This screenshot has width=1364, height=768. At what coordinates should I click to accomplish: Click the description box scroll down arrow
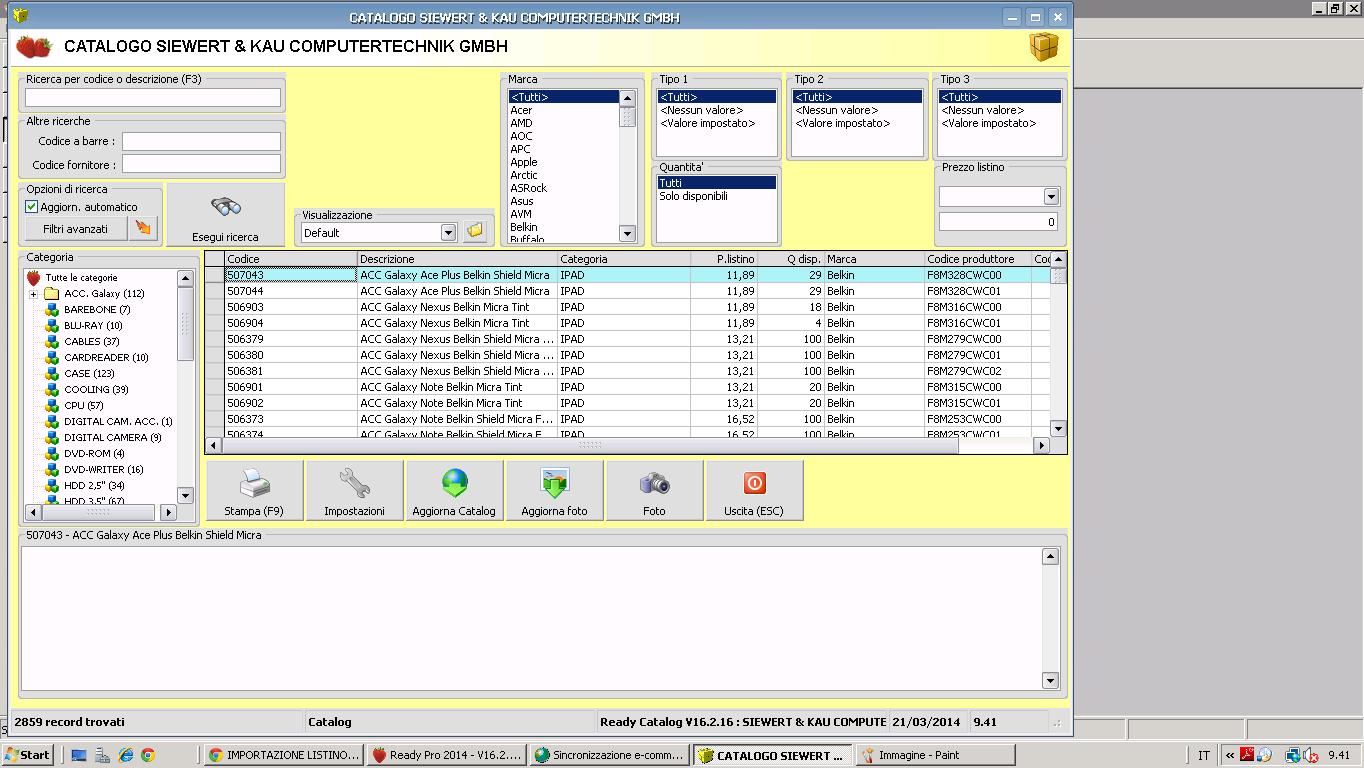pyautogui.click(x=1050, y=681)
